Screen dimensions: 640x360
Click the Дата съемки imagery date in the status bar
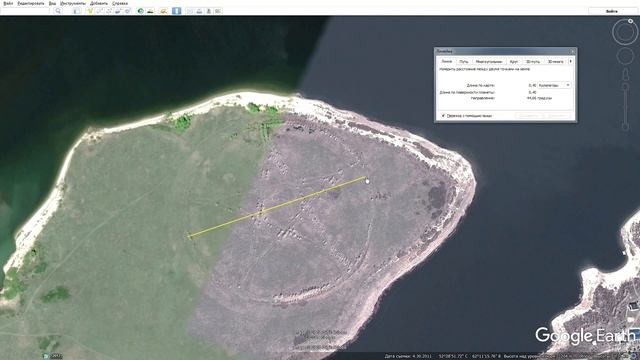pos(408,356)
